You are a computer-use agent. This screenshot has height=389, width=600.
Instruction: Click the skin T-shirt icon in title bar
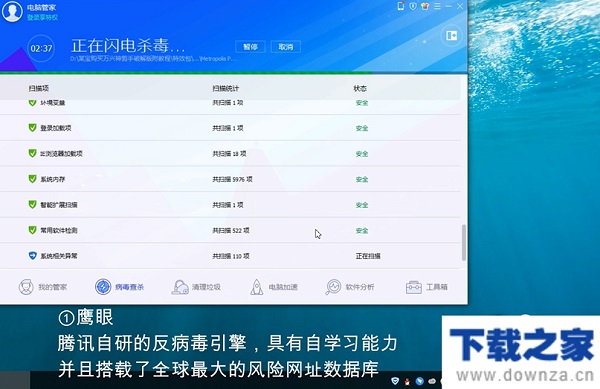(425, 6)
